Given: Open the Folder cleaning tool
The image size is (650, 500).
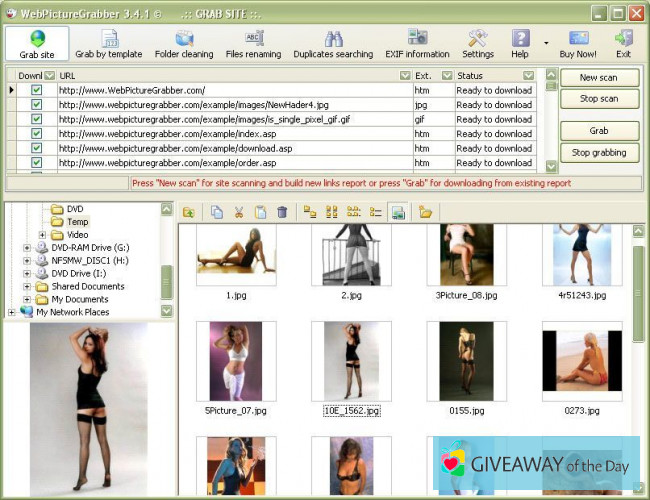Looking at the screenshot, I should pyautogui.click(x=183, y=43).
